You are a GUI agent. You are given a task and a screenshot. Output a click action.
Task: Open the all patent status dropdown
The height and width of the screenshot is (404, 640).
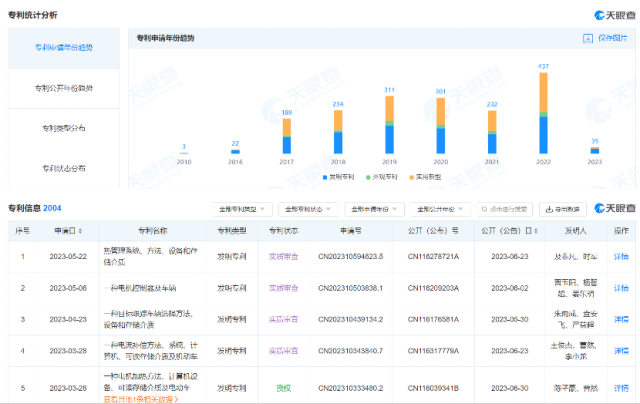click(308, 209)
